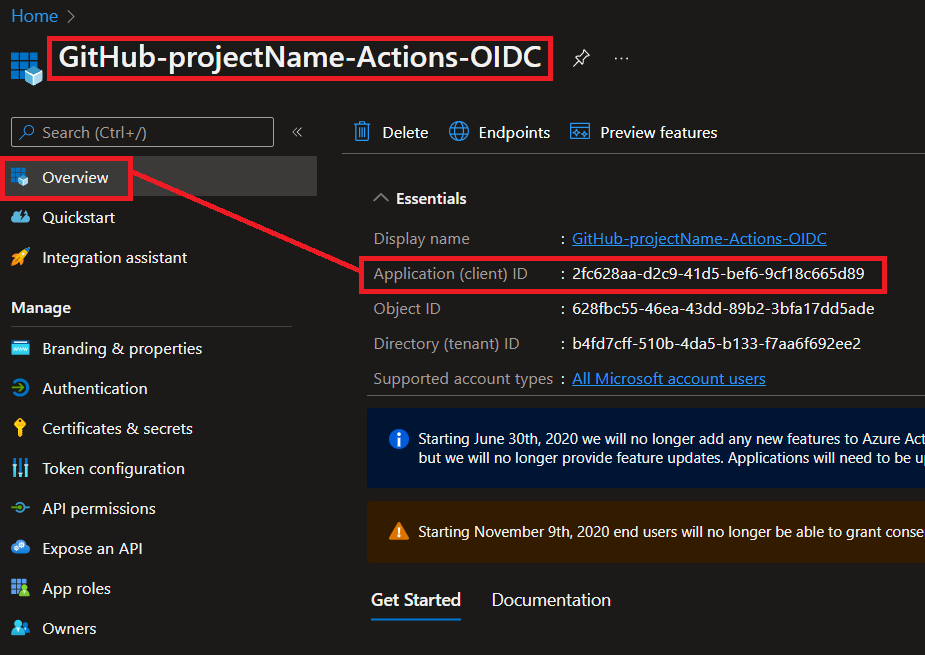Click the API permissions icon

[21, 508]
